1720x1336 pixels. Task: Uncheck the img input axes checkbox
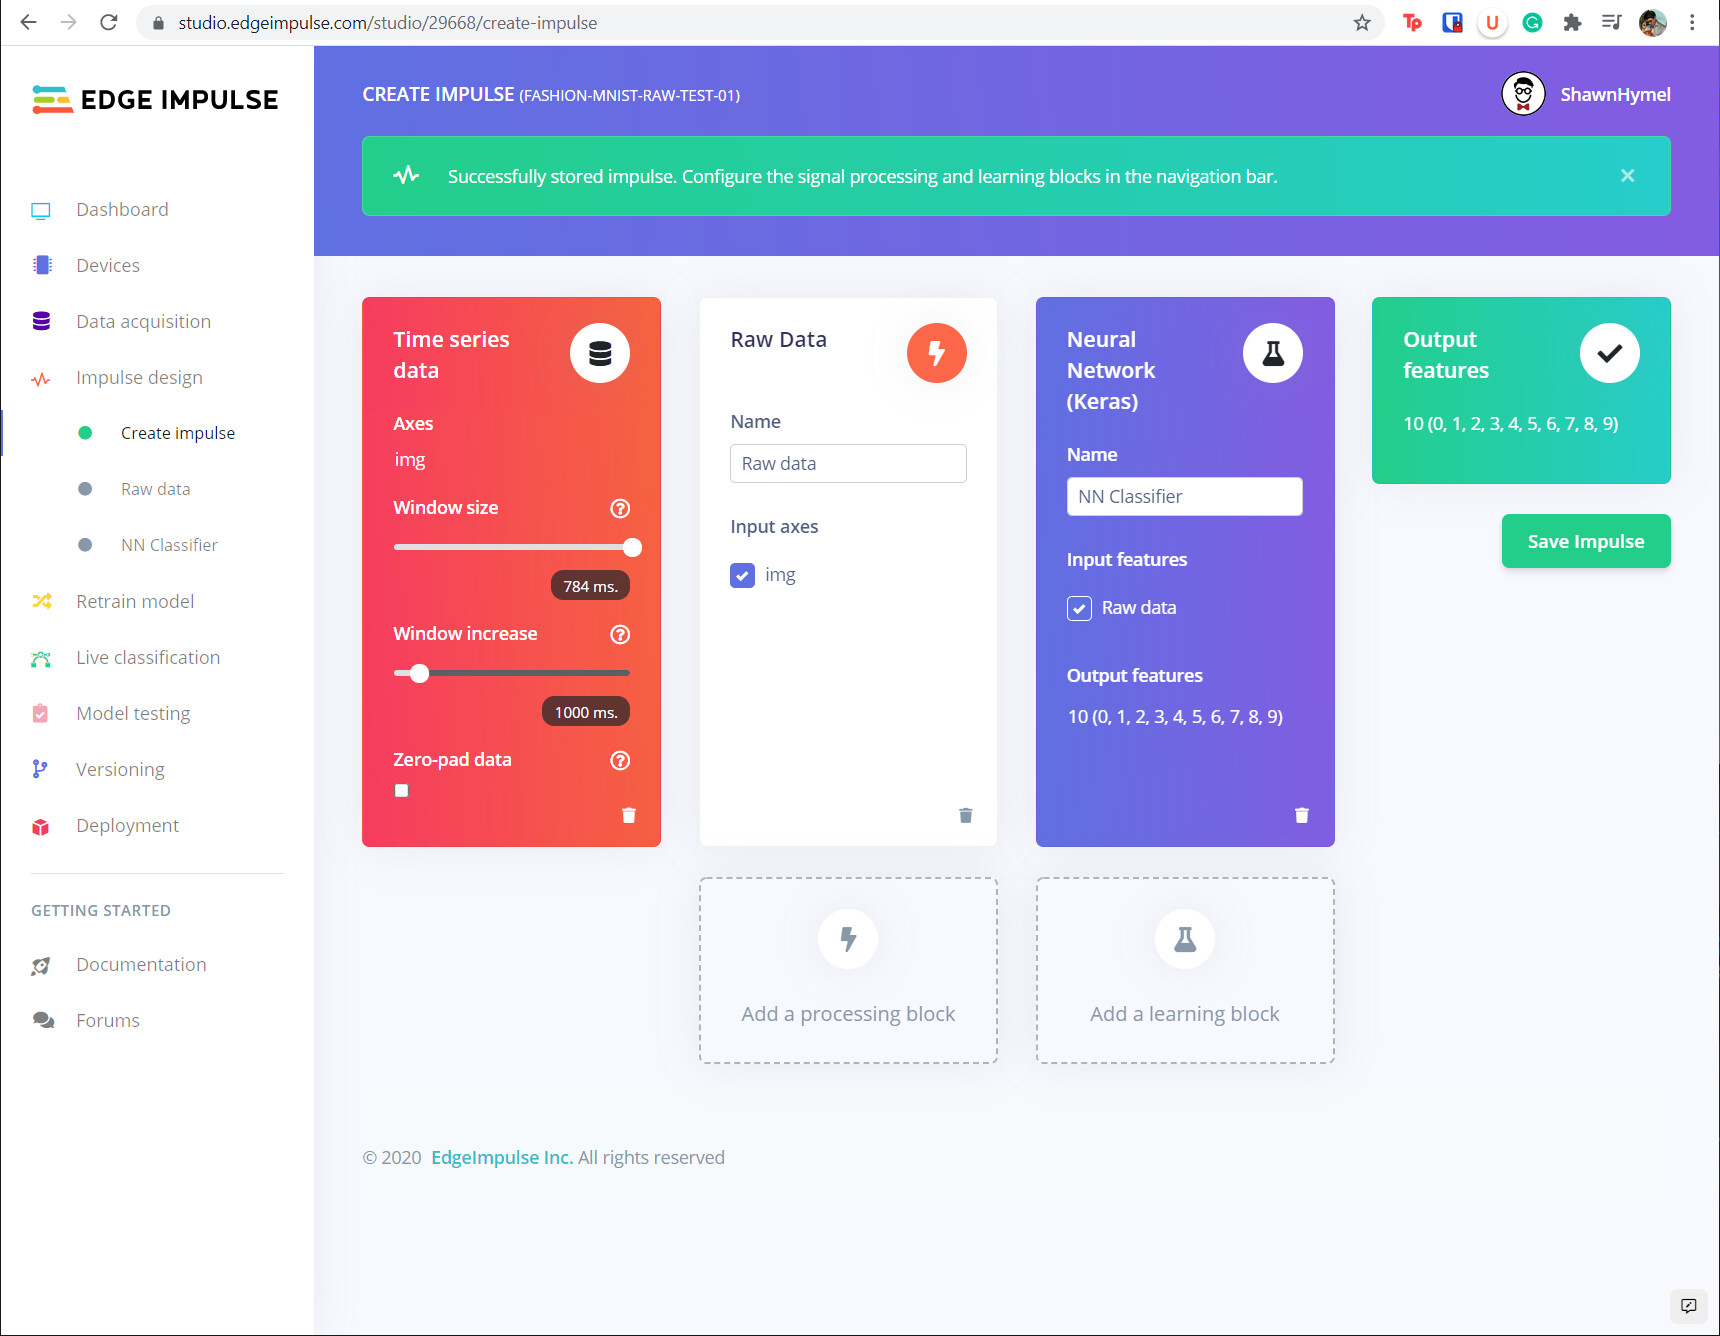[742, 575]
